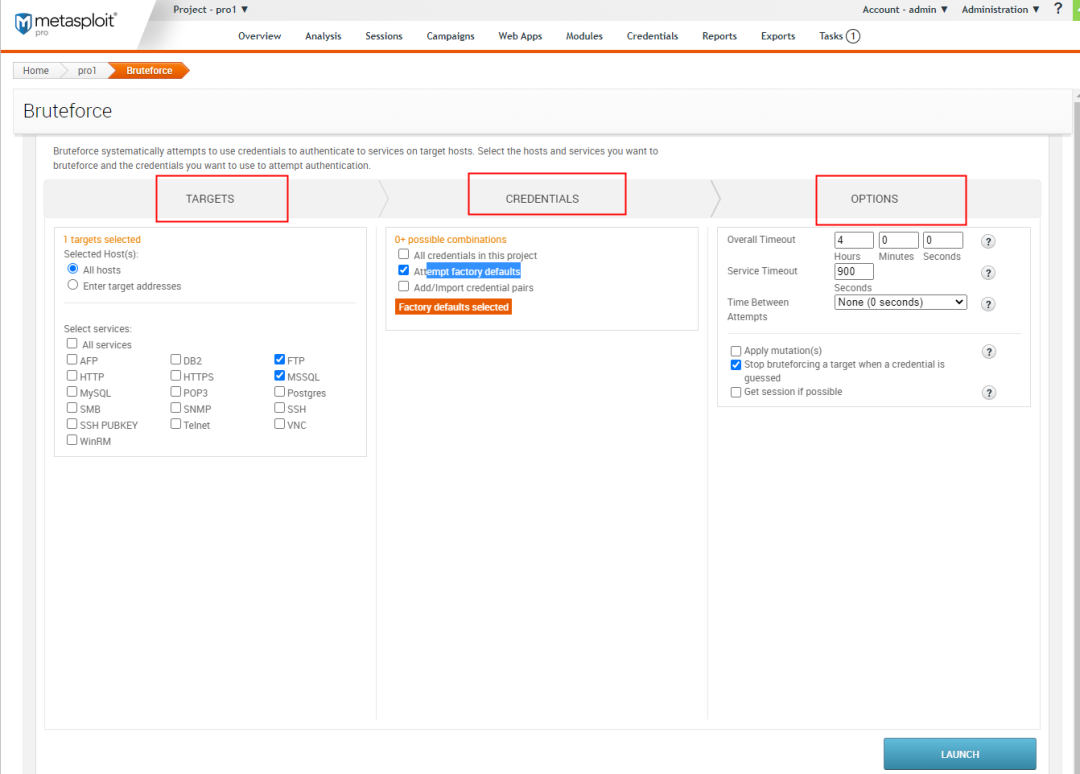Open the Project - pro1 dropdown

click(x=211, y=10)
